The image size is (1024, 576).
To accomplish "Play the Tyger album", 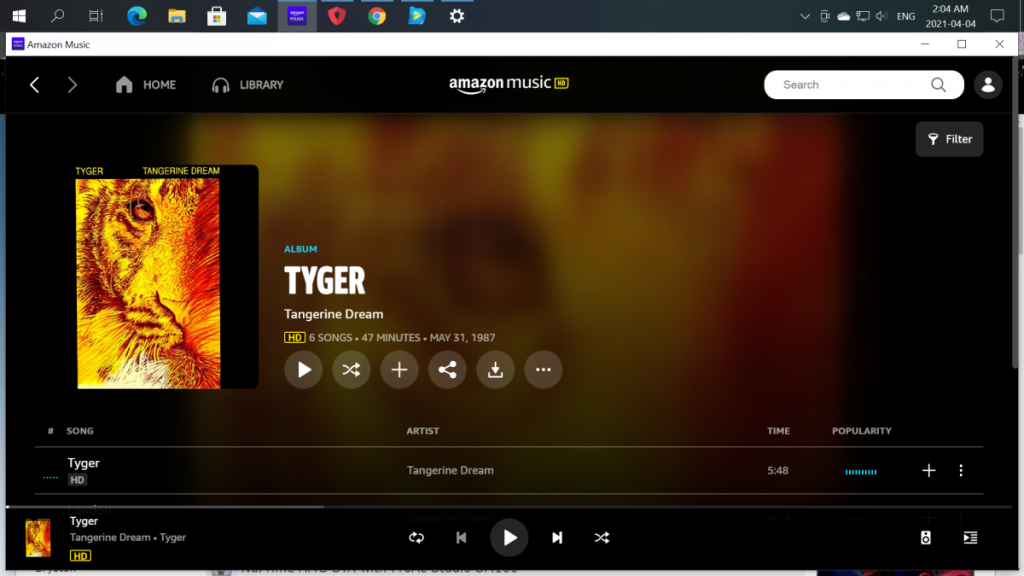I will [303, 370].
